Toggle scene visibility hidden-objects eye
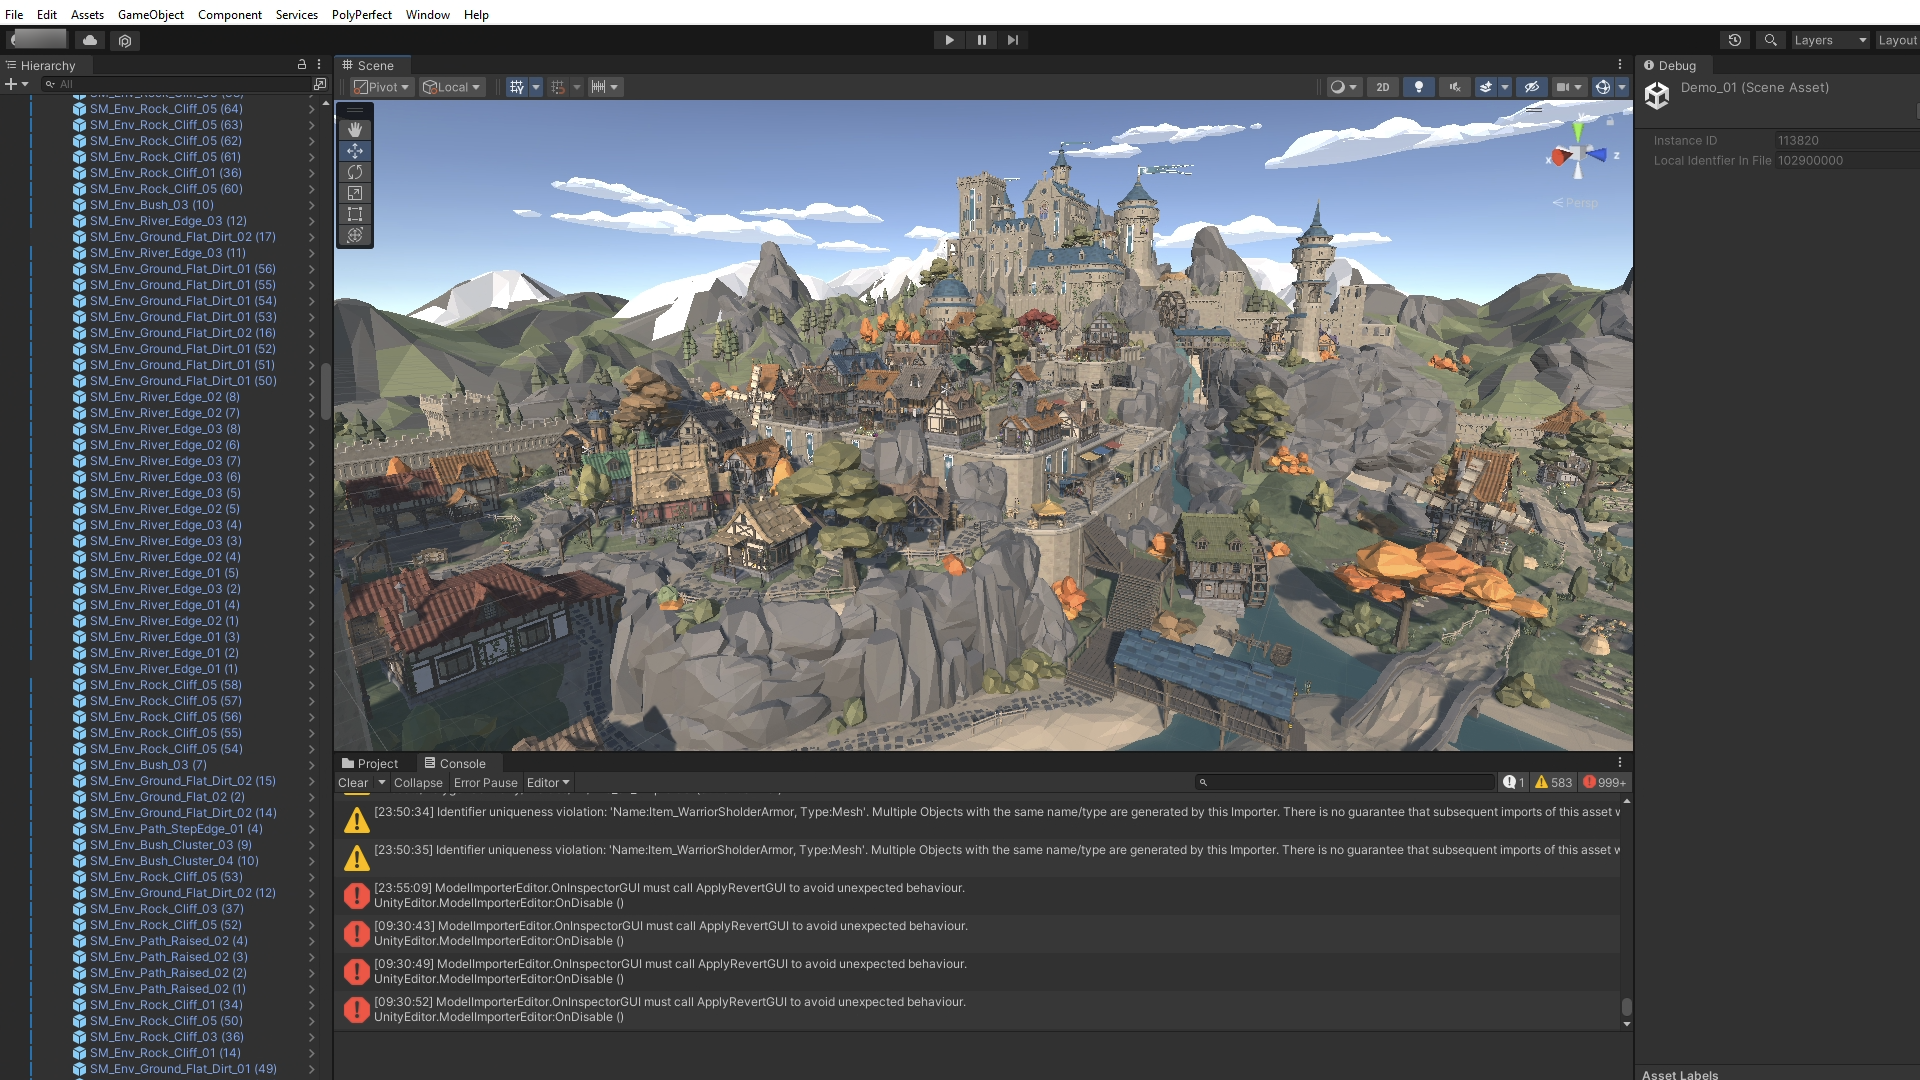Screen dimensions: 1920x1080 (x=1531, y=87)
